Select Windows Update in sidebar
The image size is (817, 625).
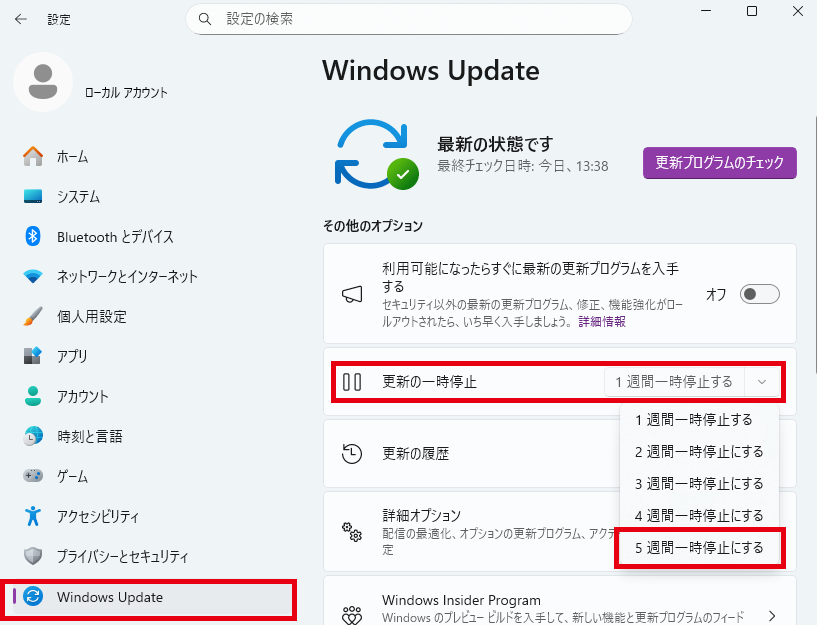(110, 598)
